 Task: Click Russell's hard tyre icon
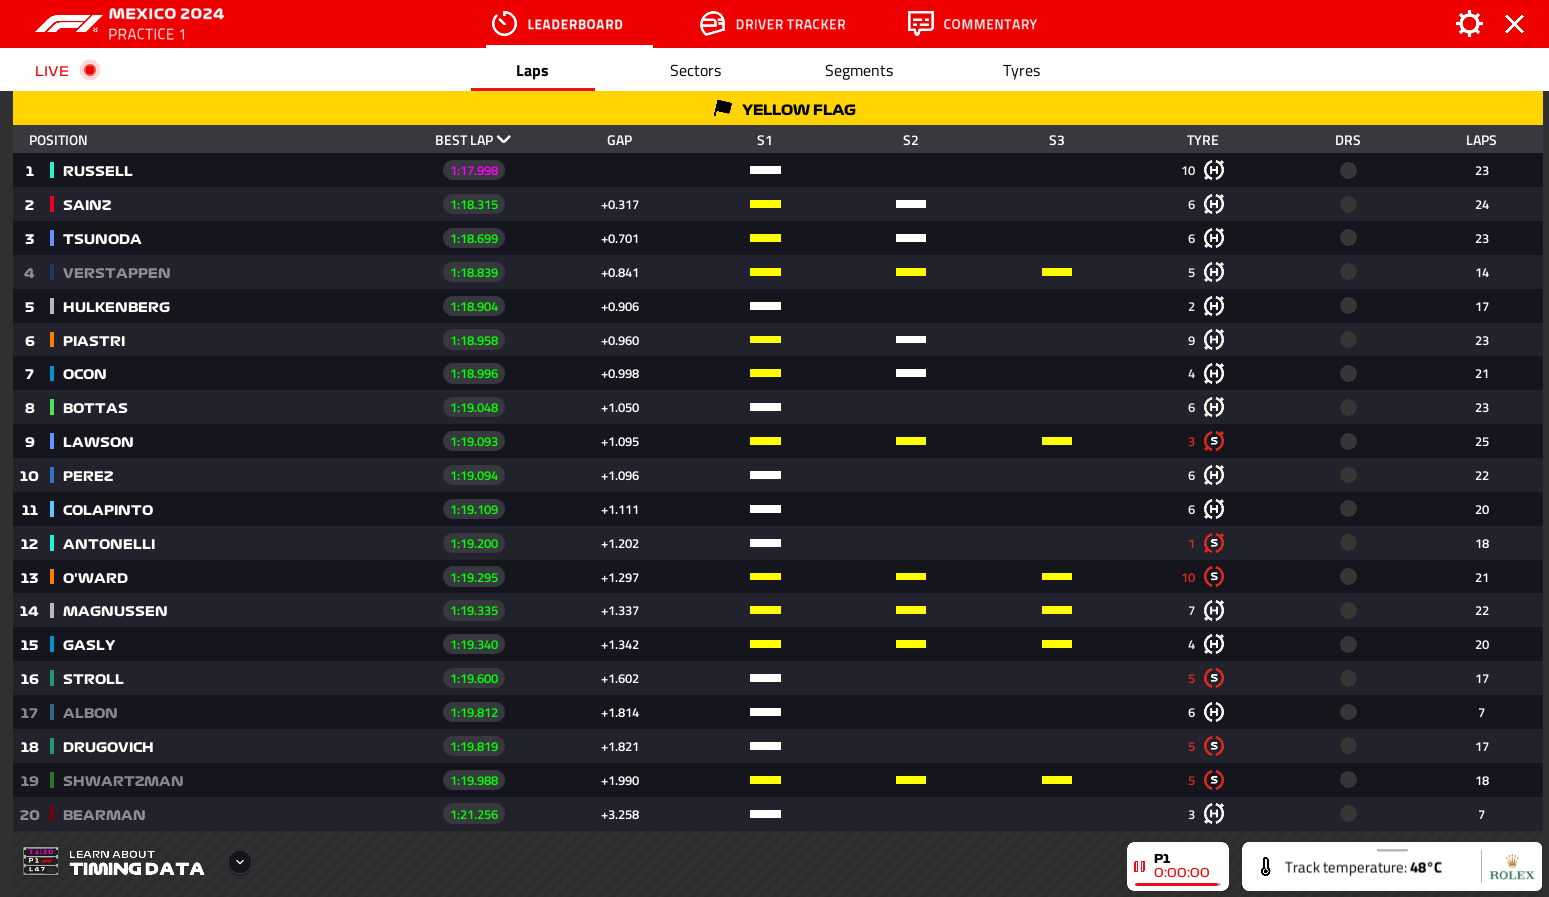[1214, 170]
